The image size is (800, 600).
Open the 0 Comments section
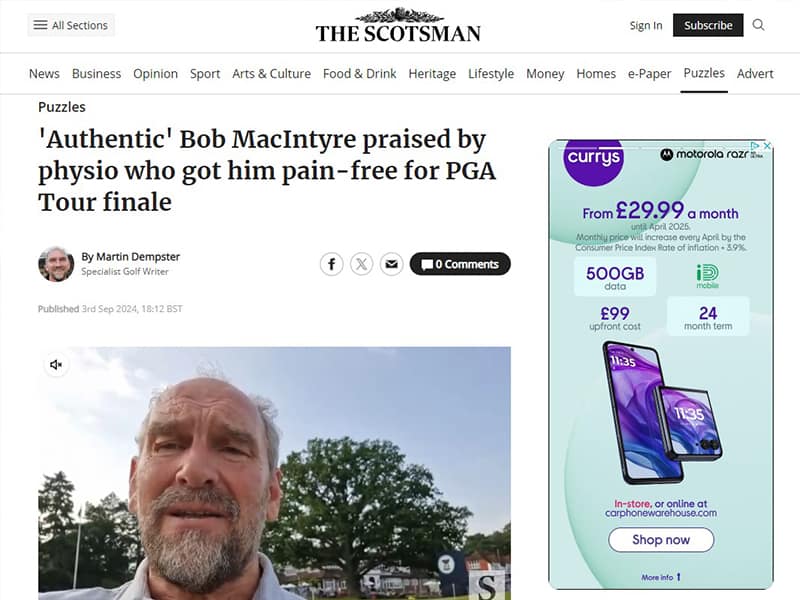pyautogui.click(x=460, y=264)
